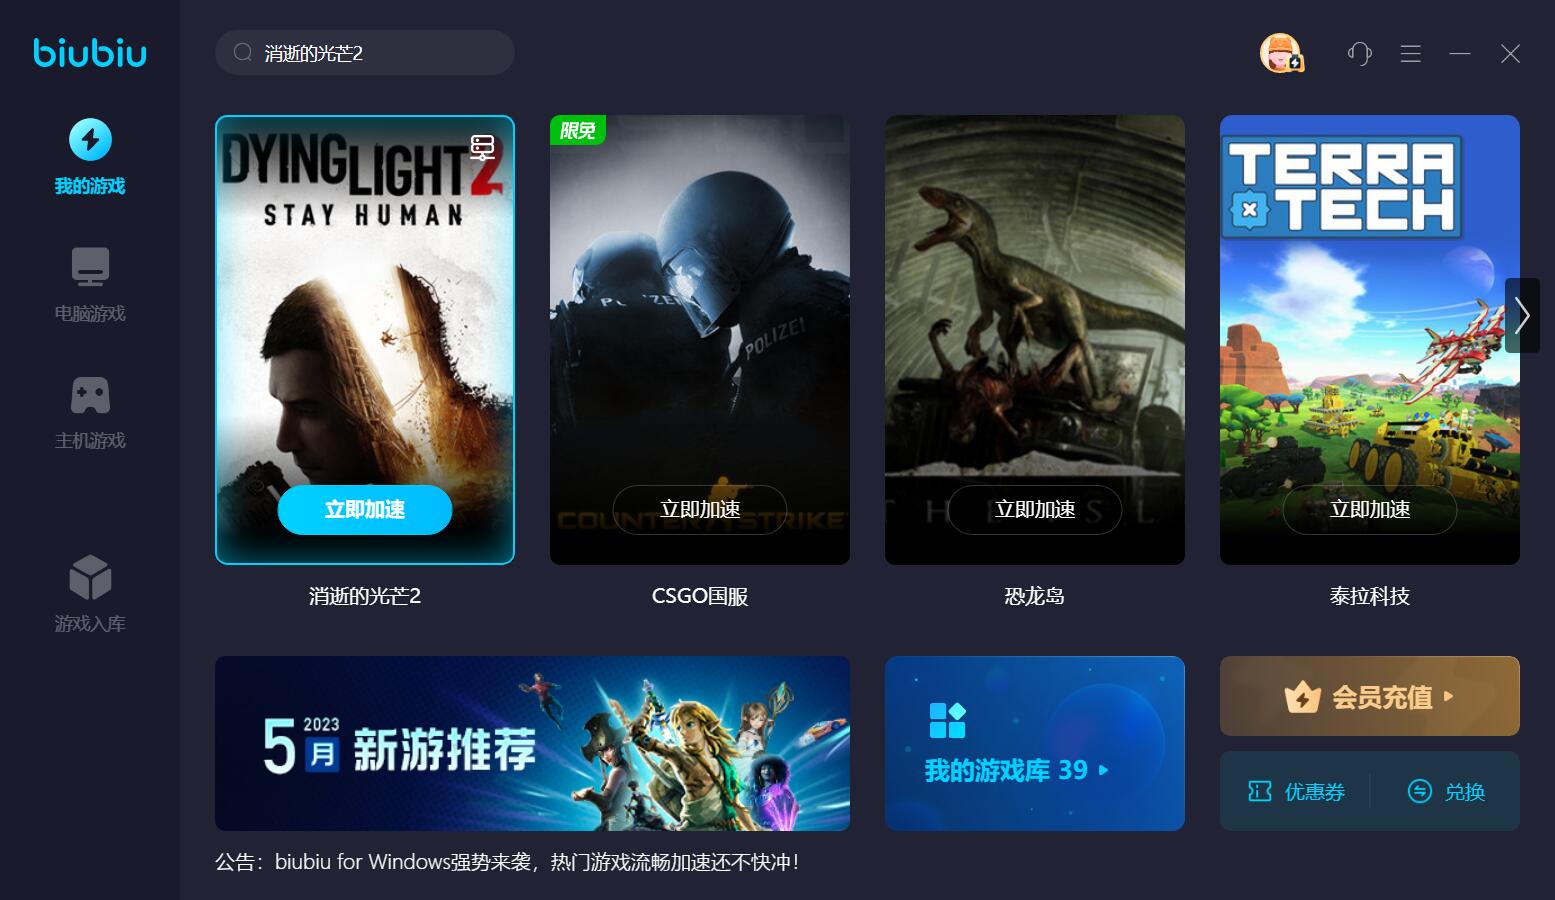Open 5月新游推荐 banner
The height and width of the screenshot is (900, 1555).
click(x=532, y=743)
